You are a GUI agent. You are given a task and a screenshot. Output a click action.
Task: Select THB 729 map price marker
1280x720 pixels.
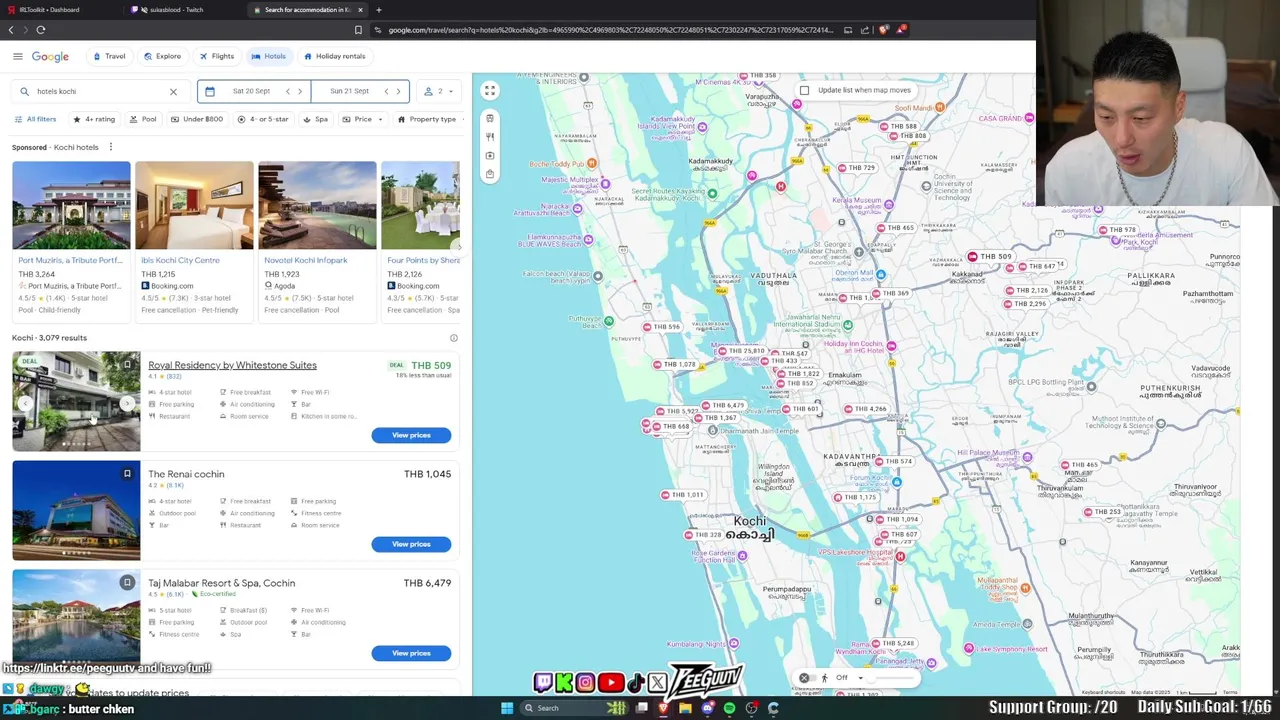tap(856, 168)
